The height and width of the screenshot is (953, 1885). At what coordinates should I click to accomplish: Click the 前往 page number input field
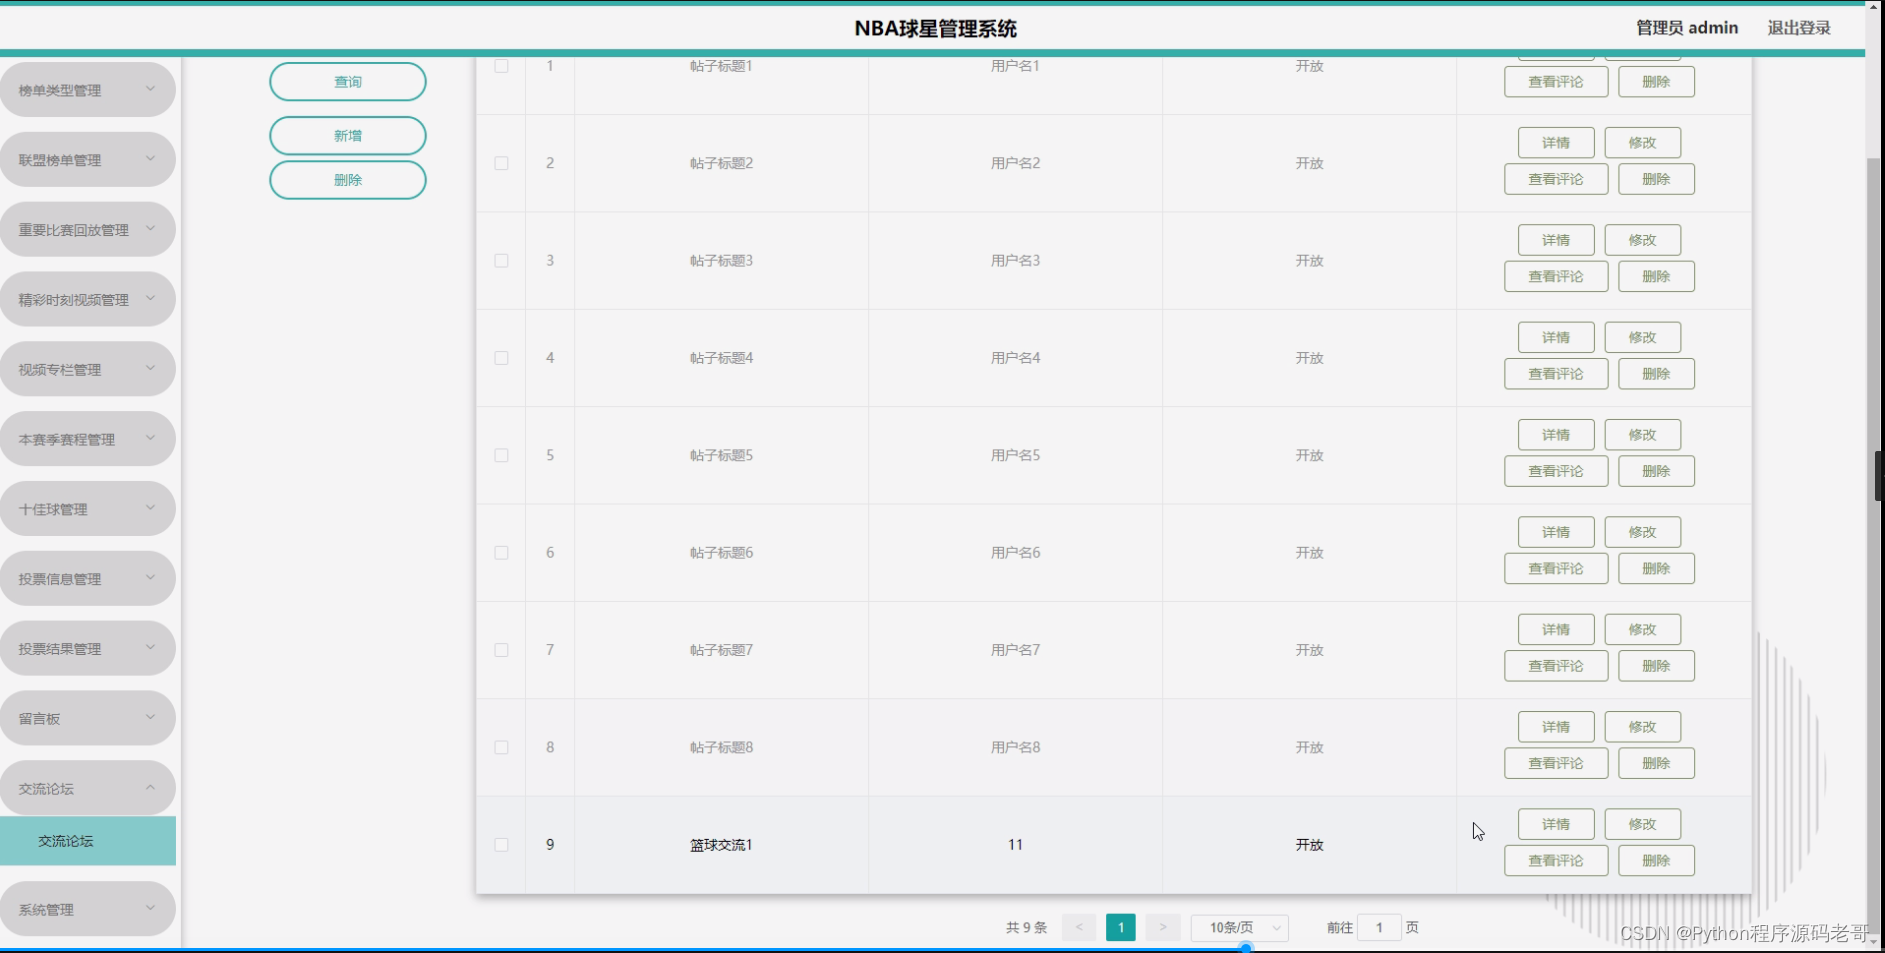pos(1379,927)
